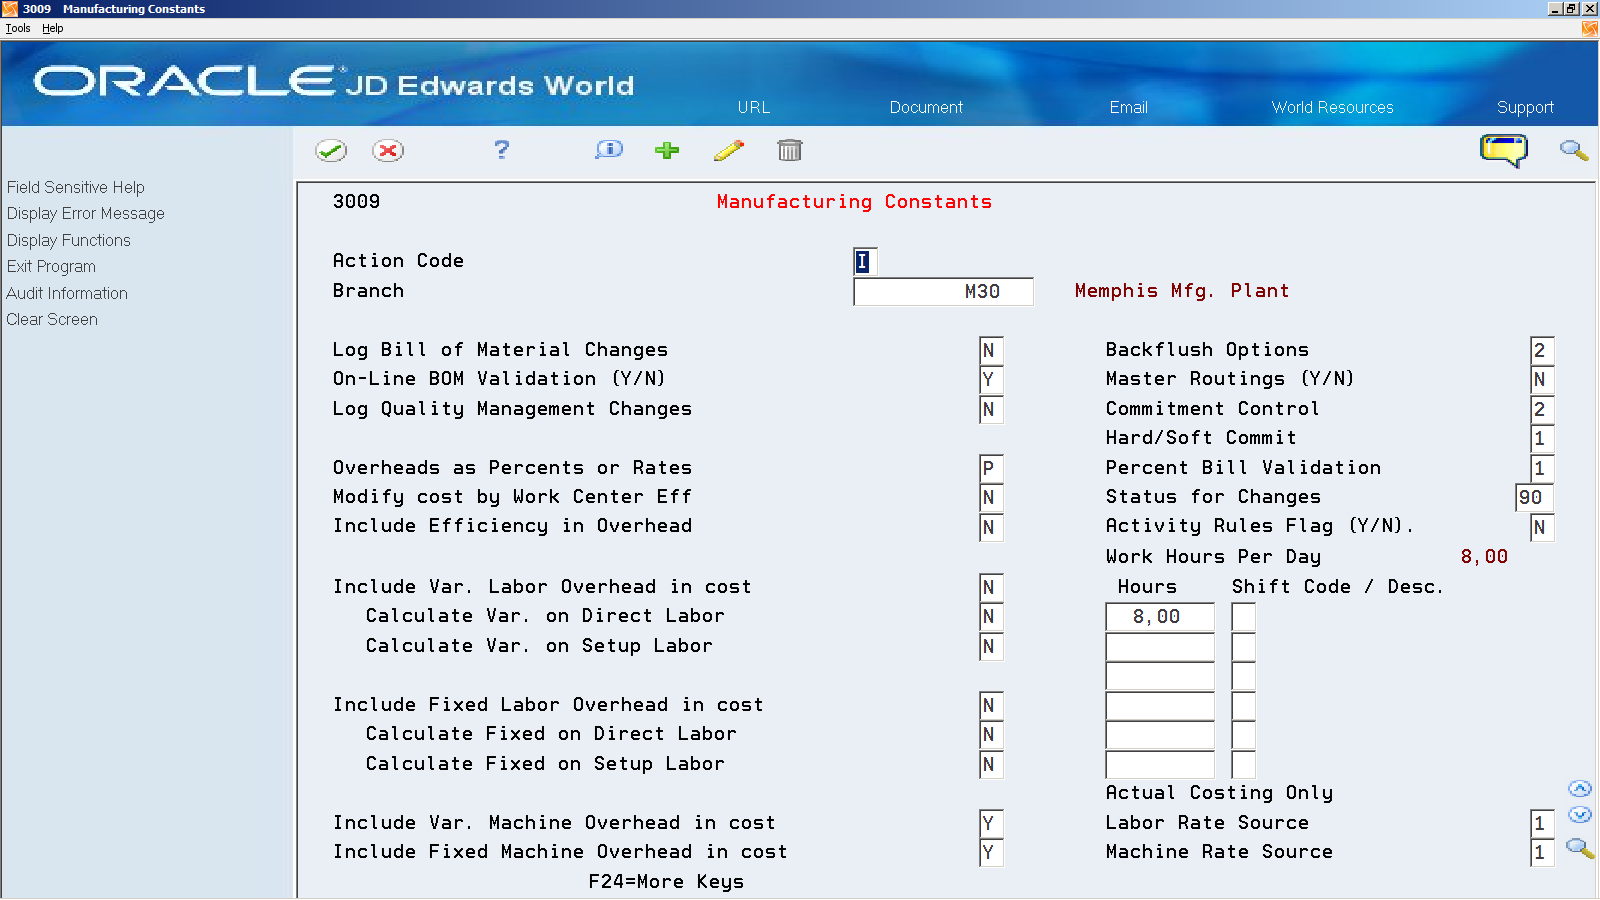Click Include Efficiency in Overhead field
Image resolution: width=1600 pixels, height=900 pixels.
pyautogui.click(x=991, y=527)
